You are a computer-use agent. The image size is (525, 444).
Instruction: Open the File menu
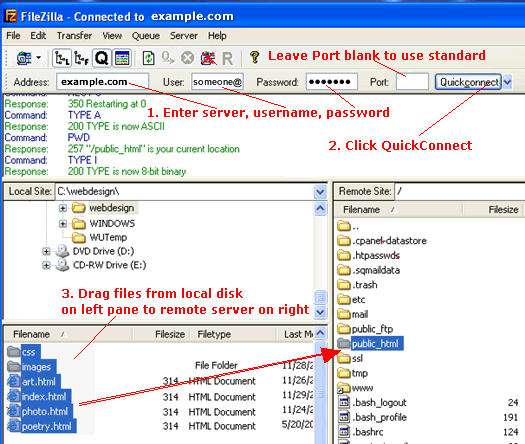13,36
